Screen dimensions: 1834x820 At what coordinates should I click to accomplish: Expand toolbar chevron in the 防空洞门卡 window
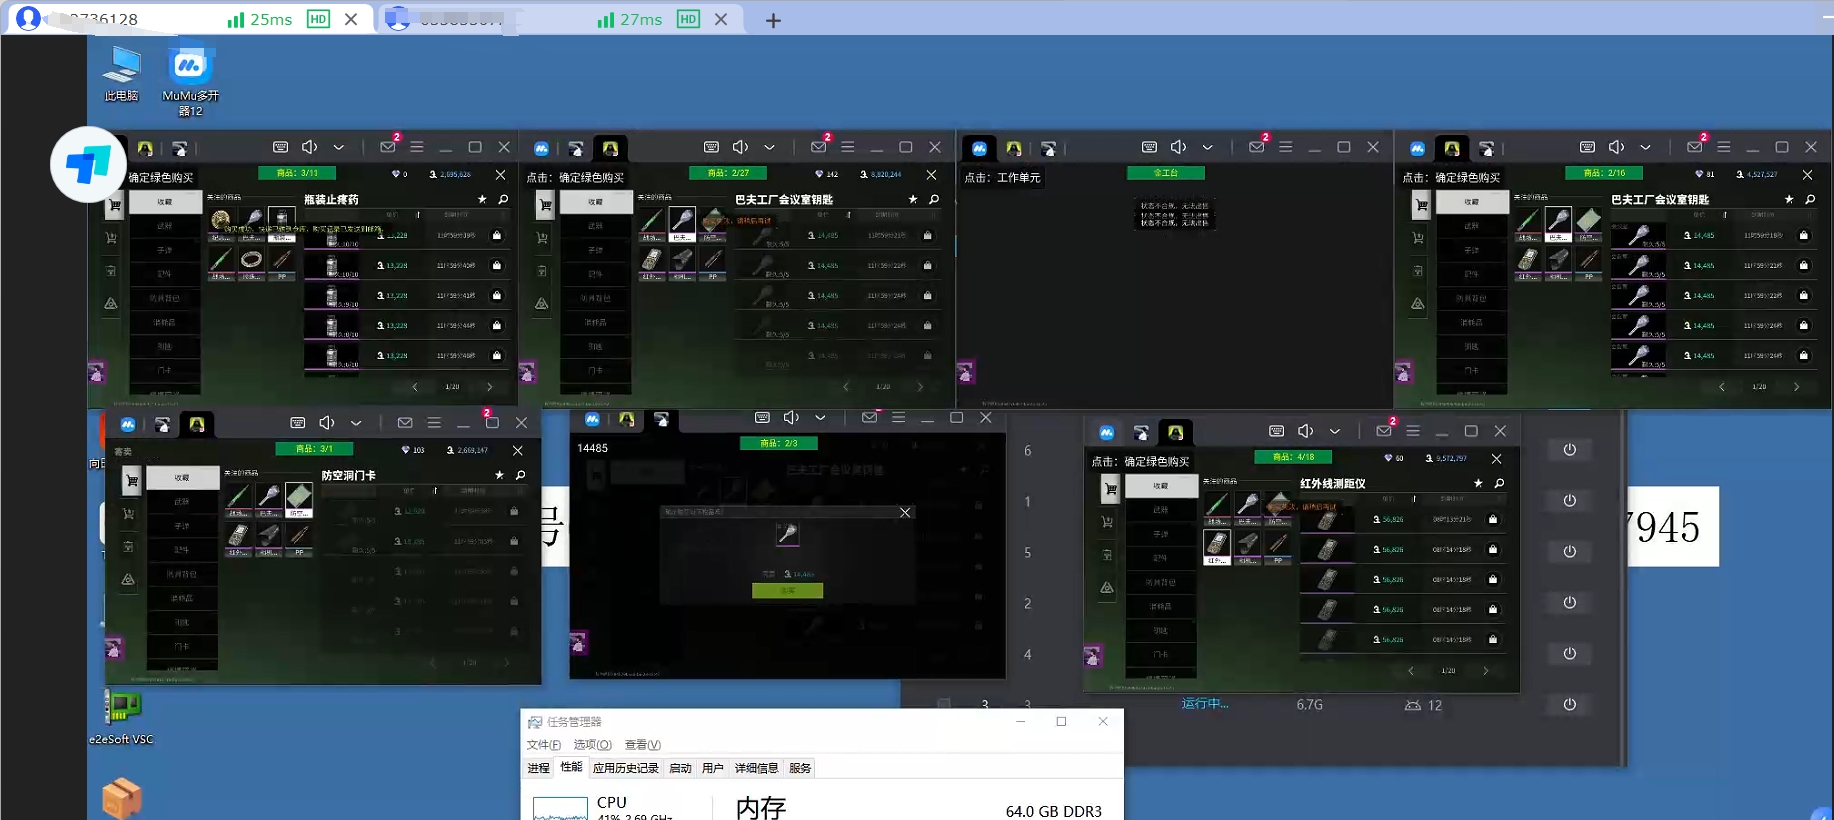coord(356,423)
